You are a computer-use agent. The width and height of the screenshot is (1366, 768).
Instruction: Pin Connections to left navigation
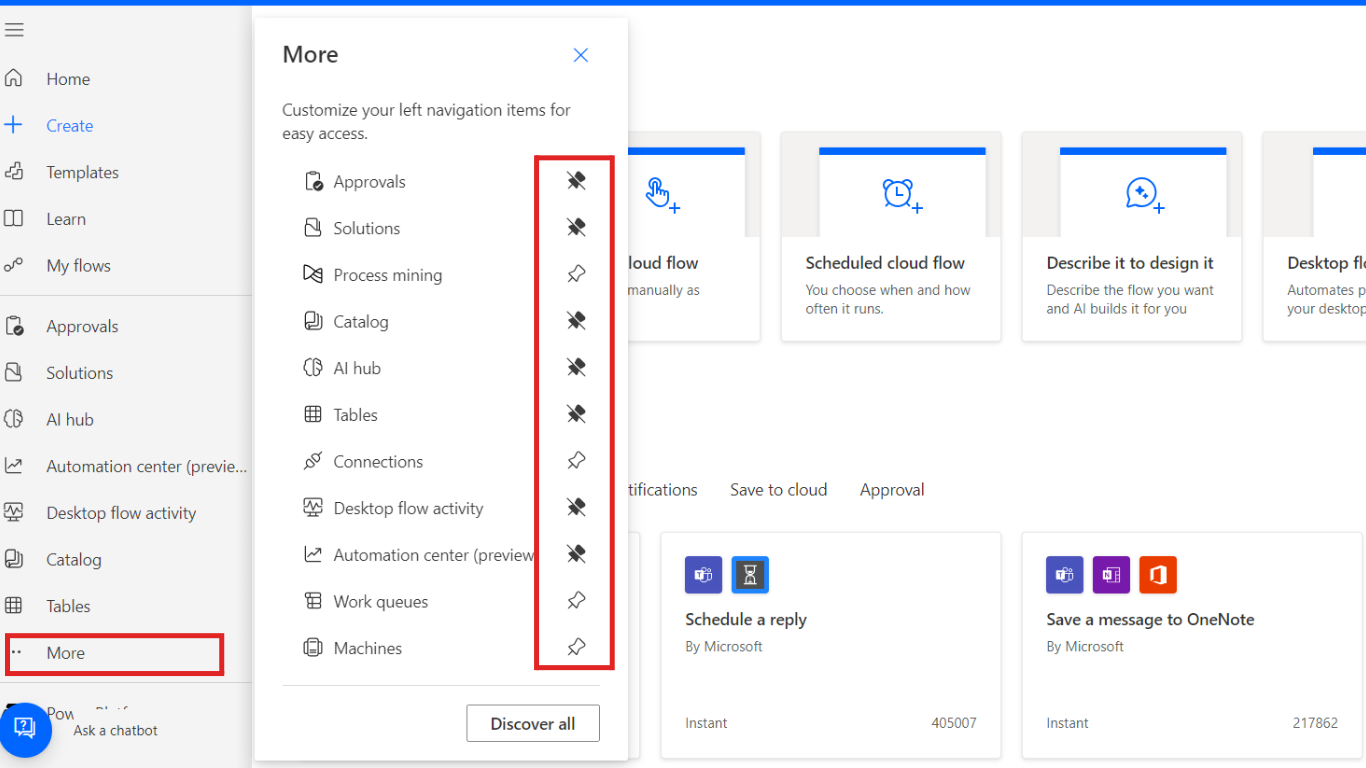point(576,461)
